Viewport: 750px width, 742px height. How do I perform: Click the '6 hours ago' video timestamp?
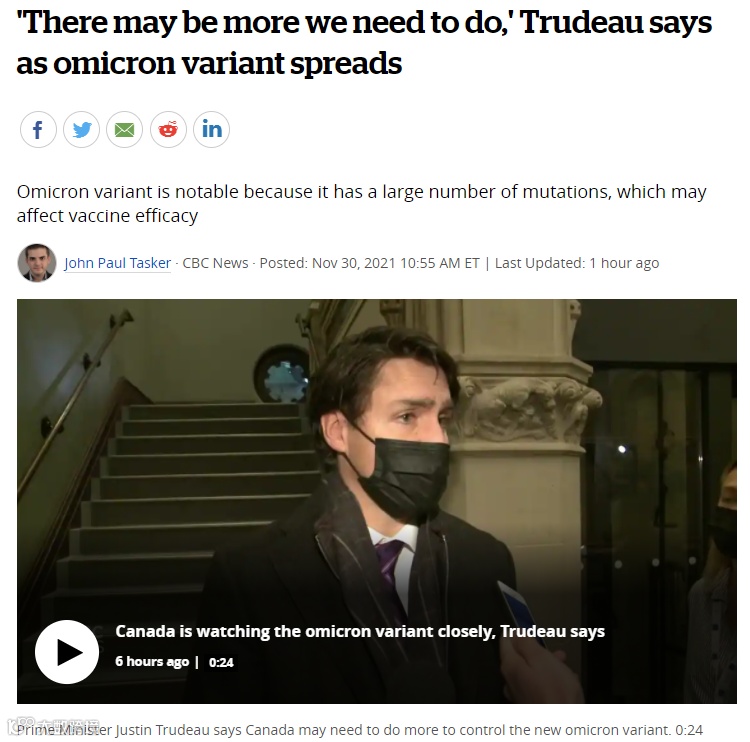pos(152,661)
